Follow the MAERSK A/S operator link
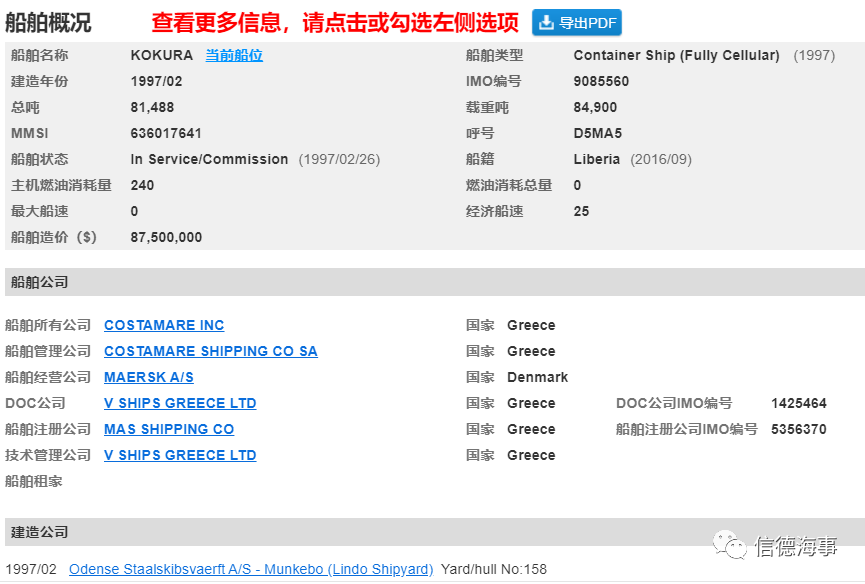The width and height of the screenshot is (865, 584). pyautogui.click(x=149, y=377)
